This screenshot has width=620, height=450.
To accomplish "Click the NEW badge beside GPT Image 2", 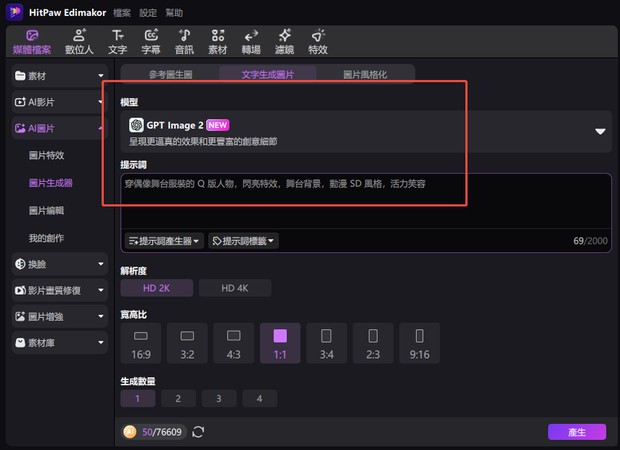I will point(217,125).
